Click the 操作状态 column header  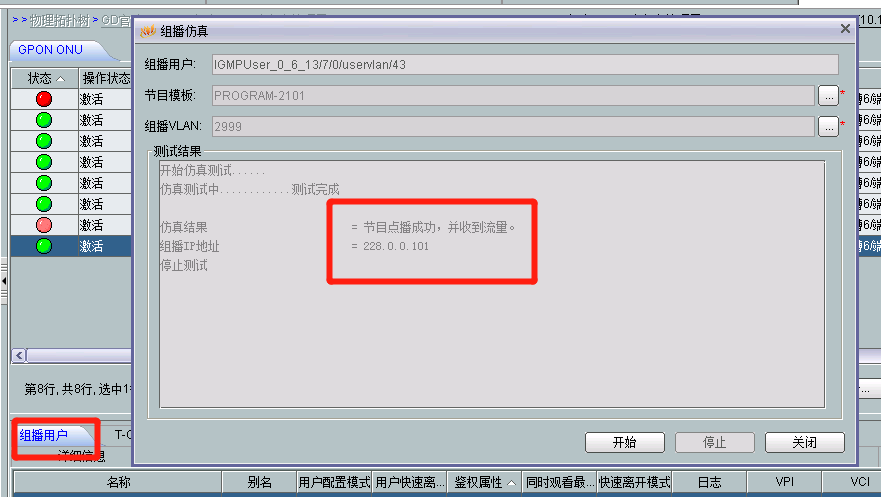coord(106,78)
